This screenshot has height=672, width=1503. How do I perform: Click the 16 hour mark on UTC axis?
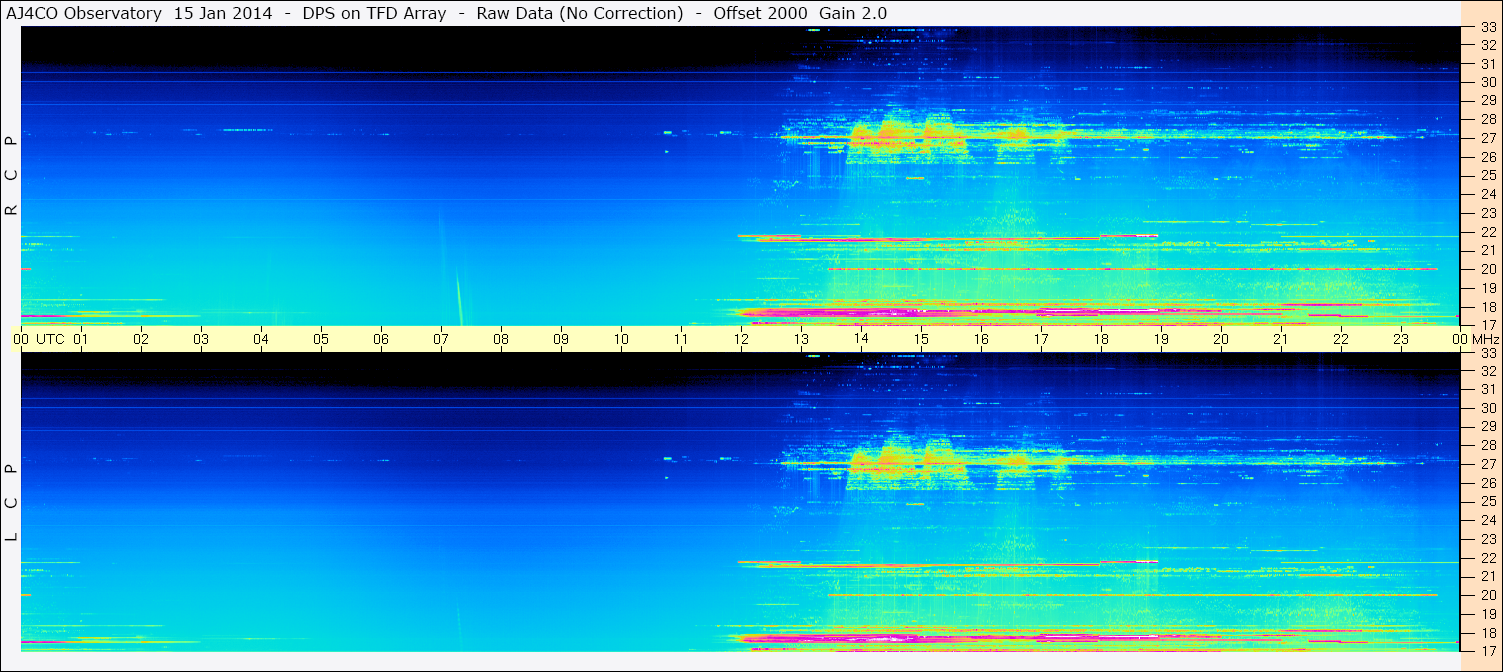tap(981, 339)
